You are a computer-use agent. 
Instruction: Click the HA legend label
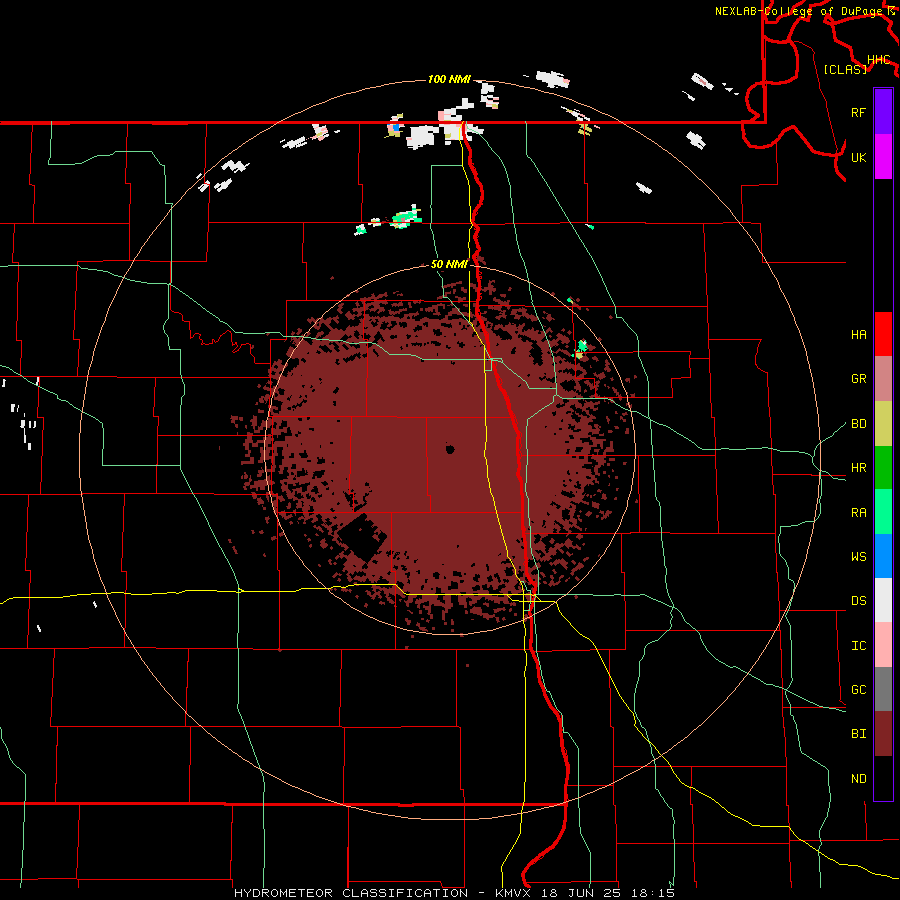click(x=858, y=335)
